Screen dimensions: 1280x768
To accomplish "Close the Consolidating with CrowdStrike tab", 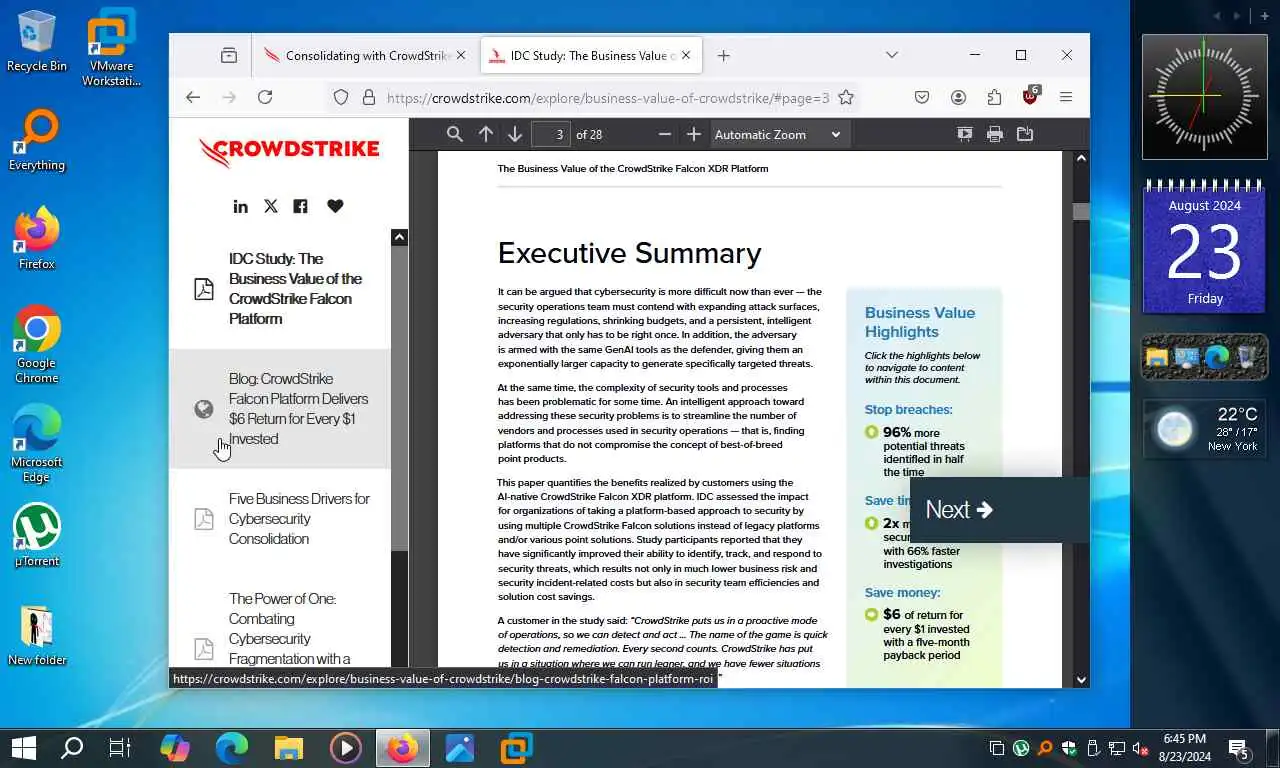I will point(461,56).
